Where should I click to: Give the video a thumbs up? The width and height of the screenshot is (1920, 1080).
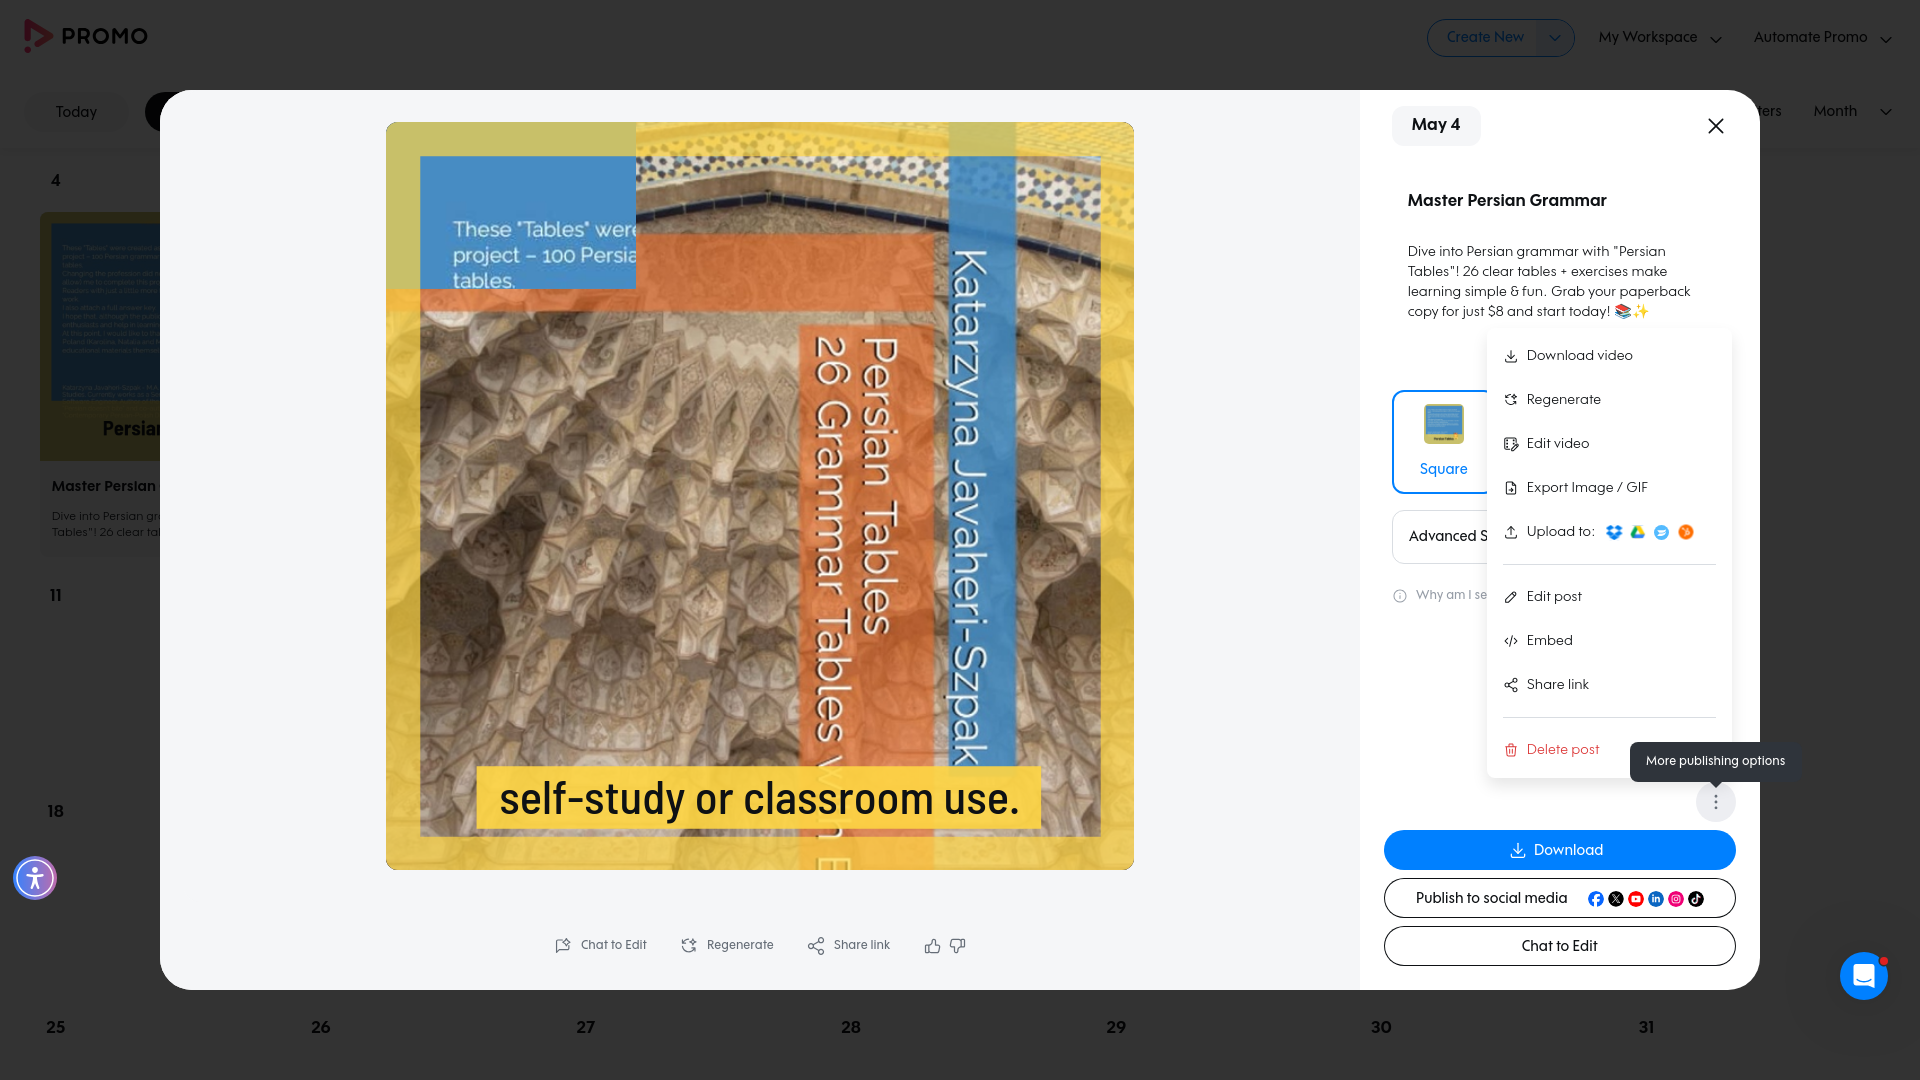tap(932, 946)
